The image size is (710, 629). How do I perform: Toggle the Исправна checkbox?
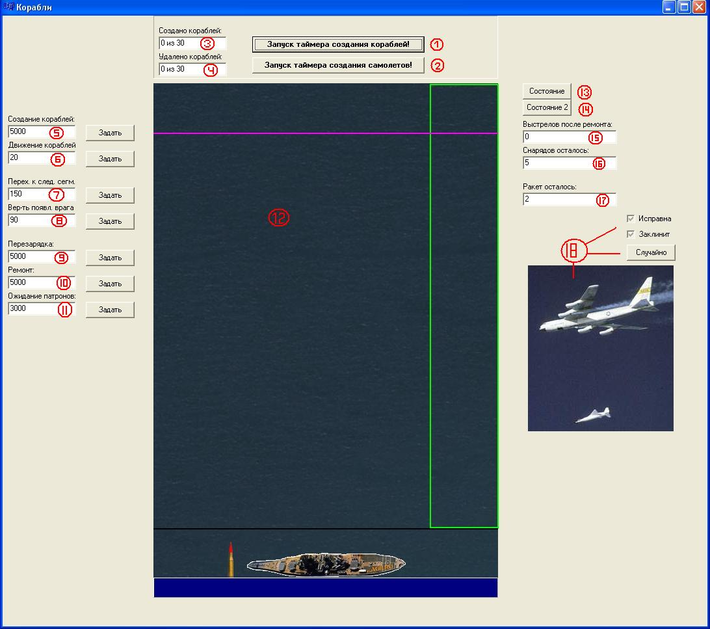(630, 218)
